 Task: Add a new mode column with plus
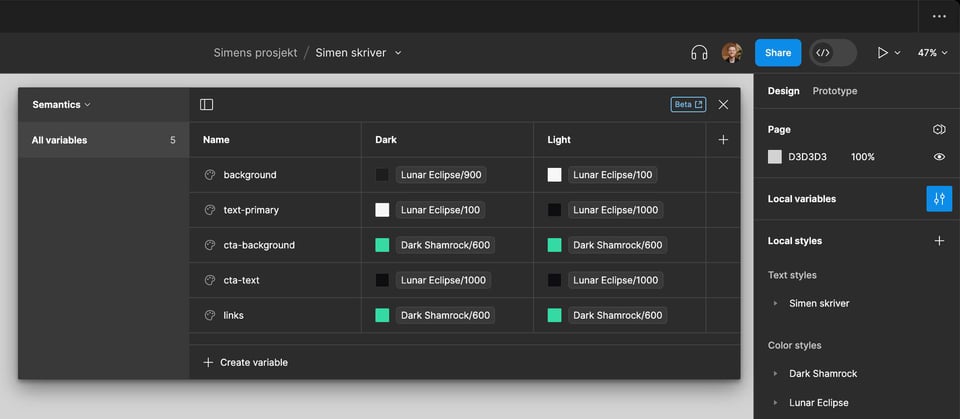(x=723, y=140)
